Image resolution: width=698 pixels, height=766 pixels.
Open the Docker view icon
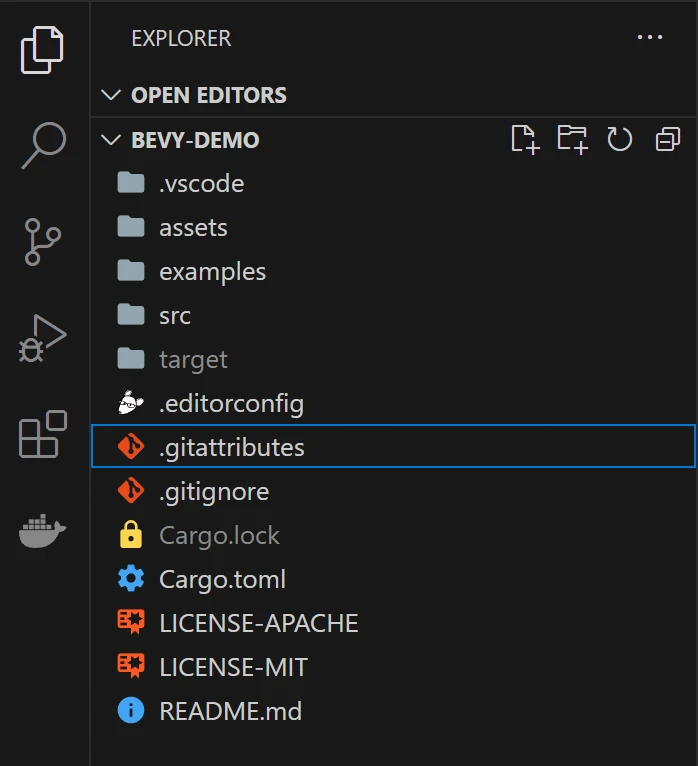pyautogui.click(x=43, y=530)
